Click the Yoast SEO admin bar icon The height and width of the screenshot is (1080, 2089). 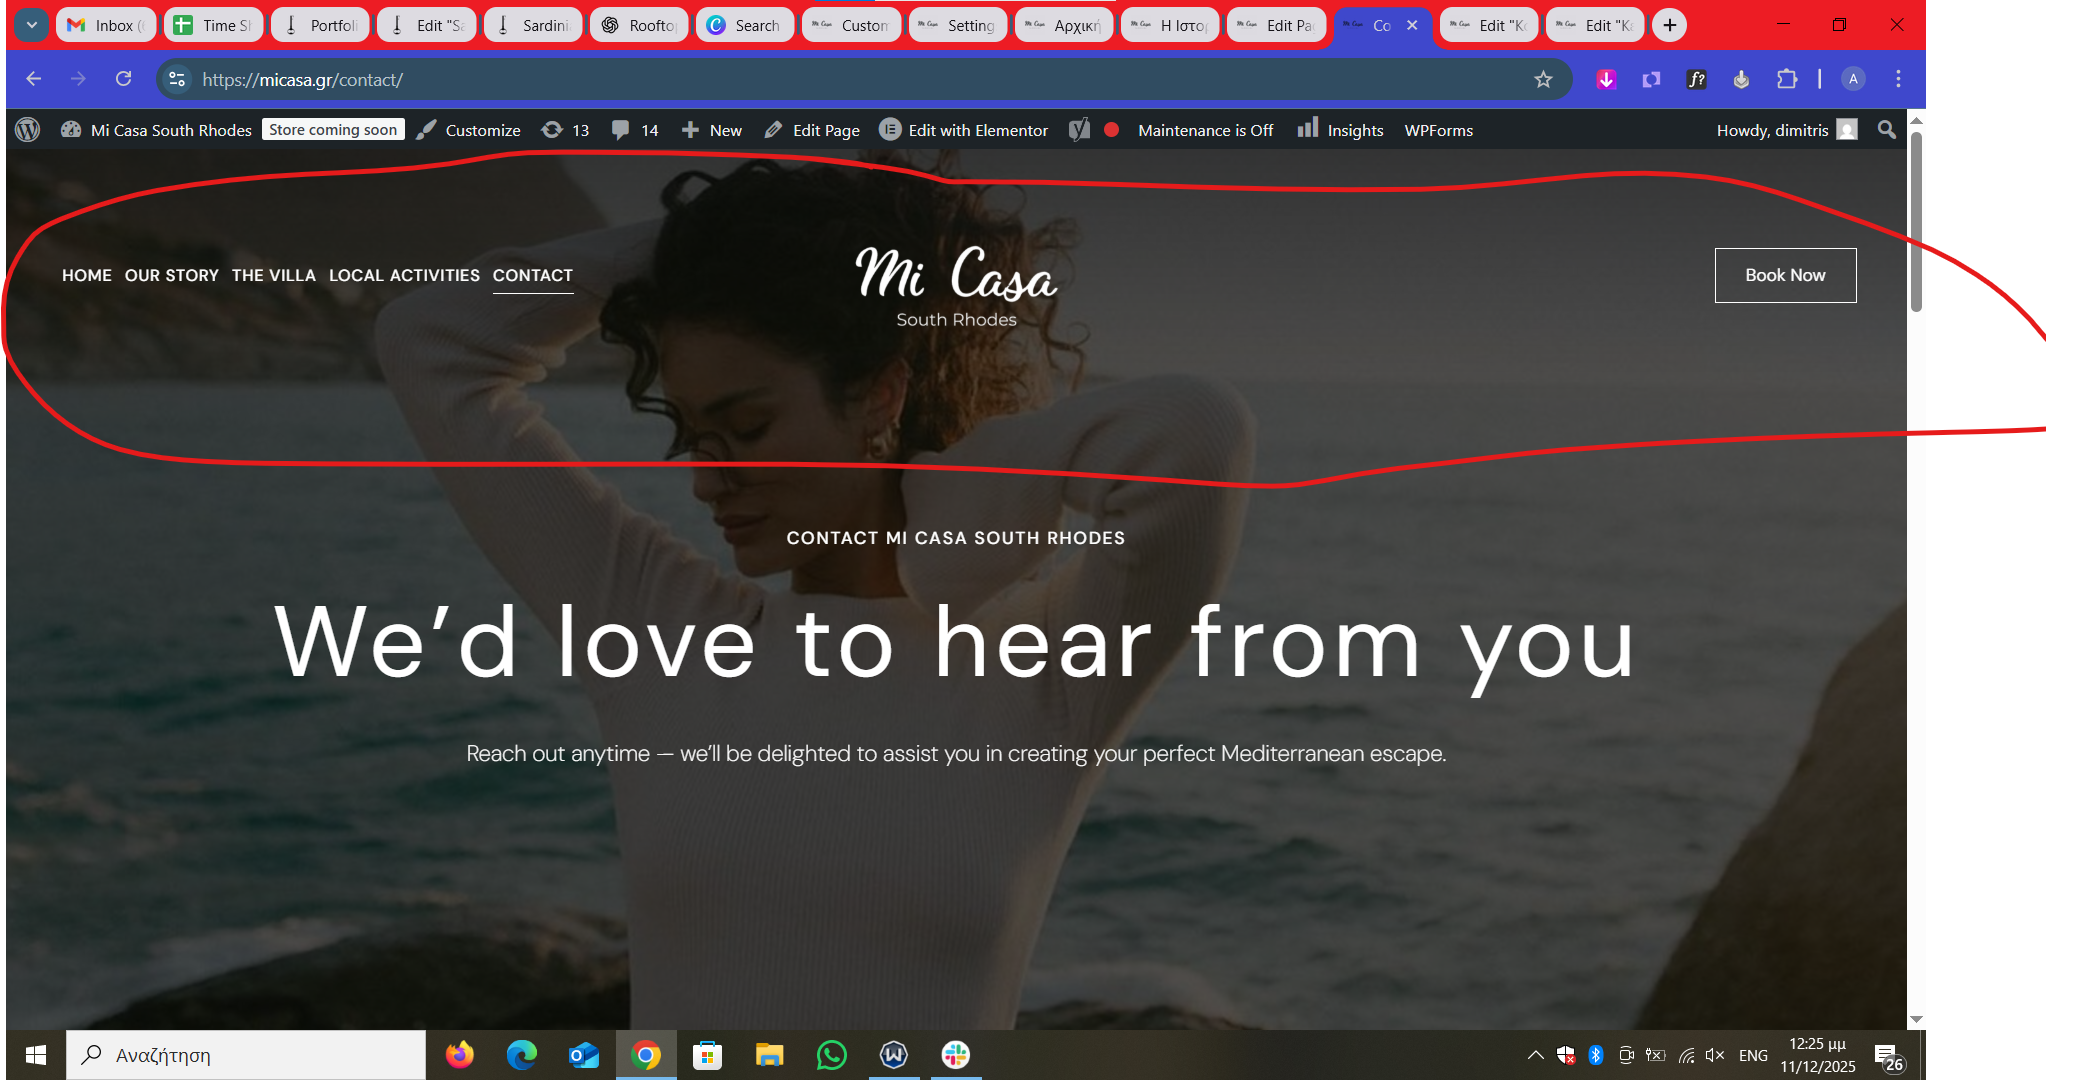click(x=1079, y=130)
